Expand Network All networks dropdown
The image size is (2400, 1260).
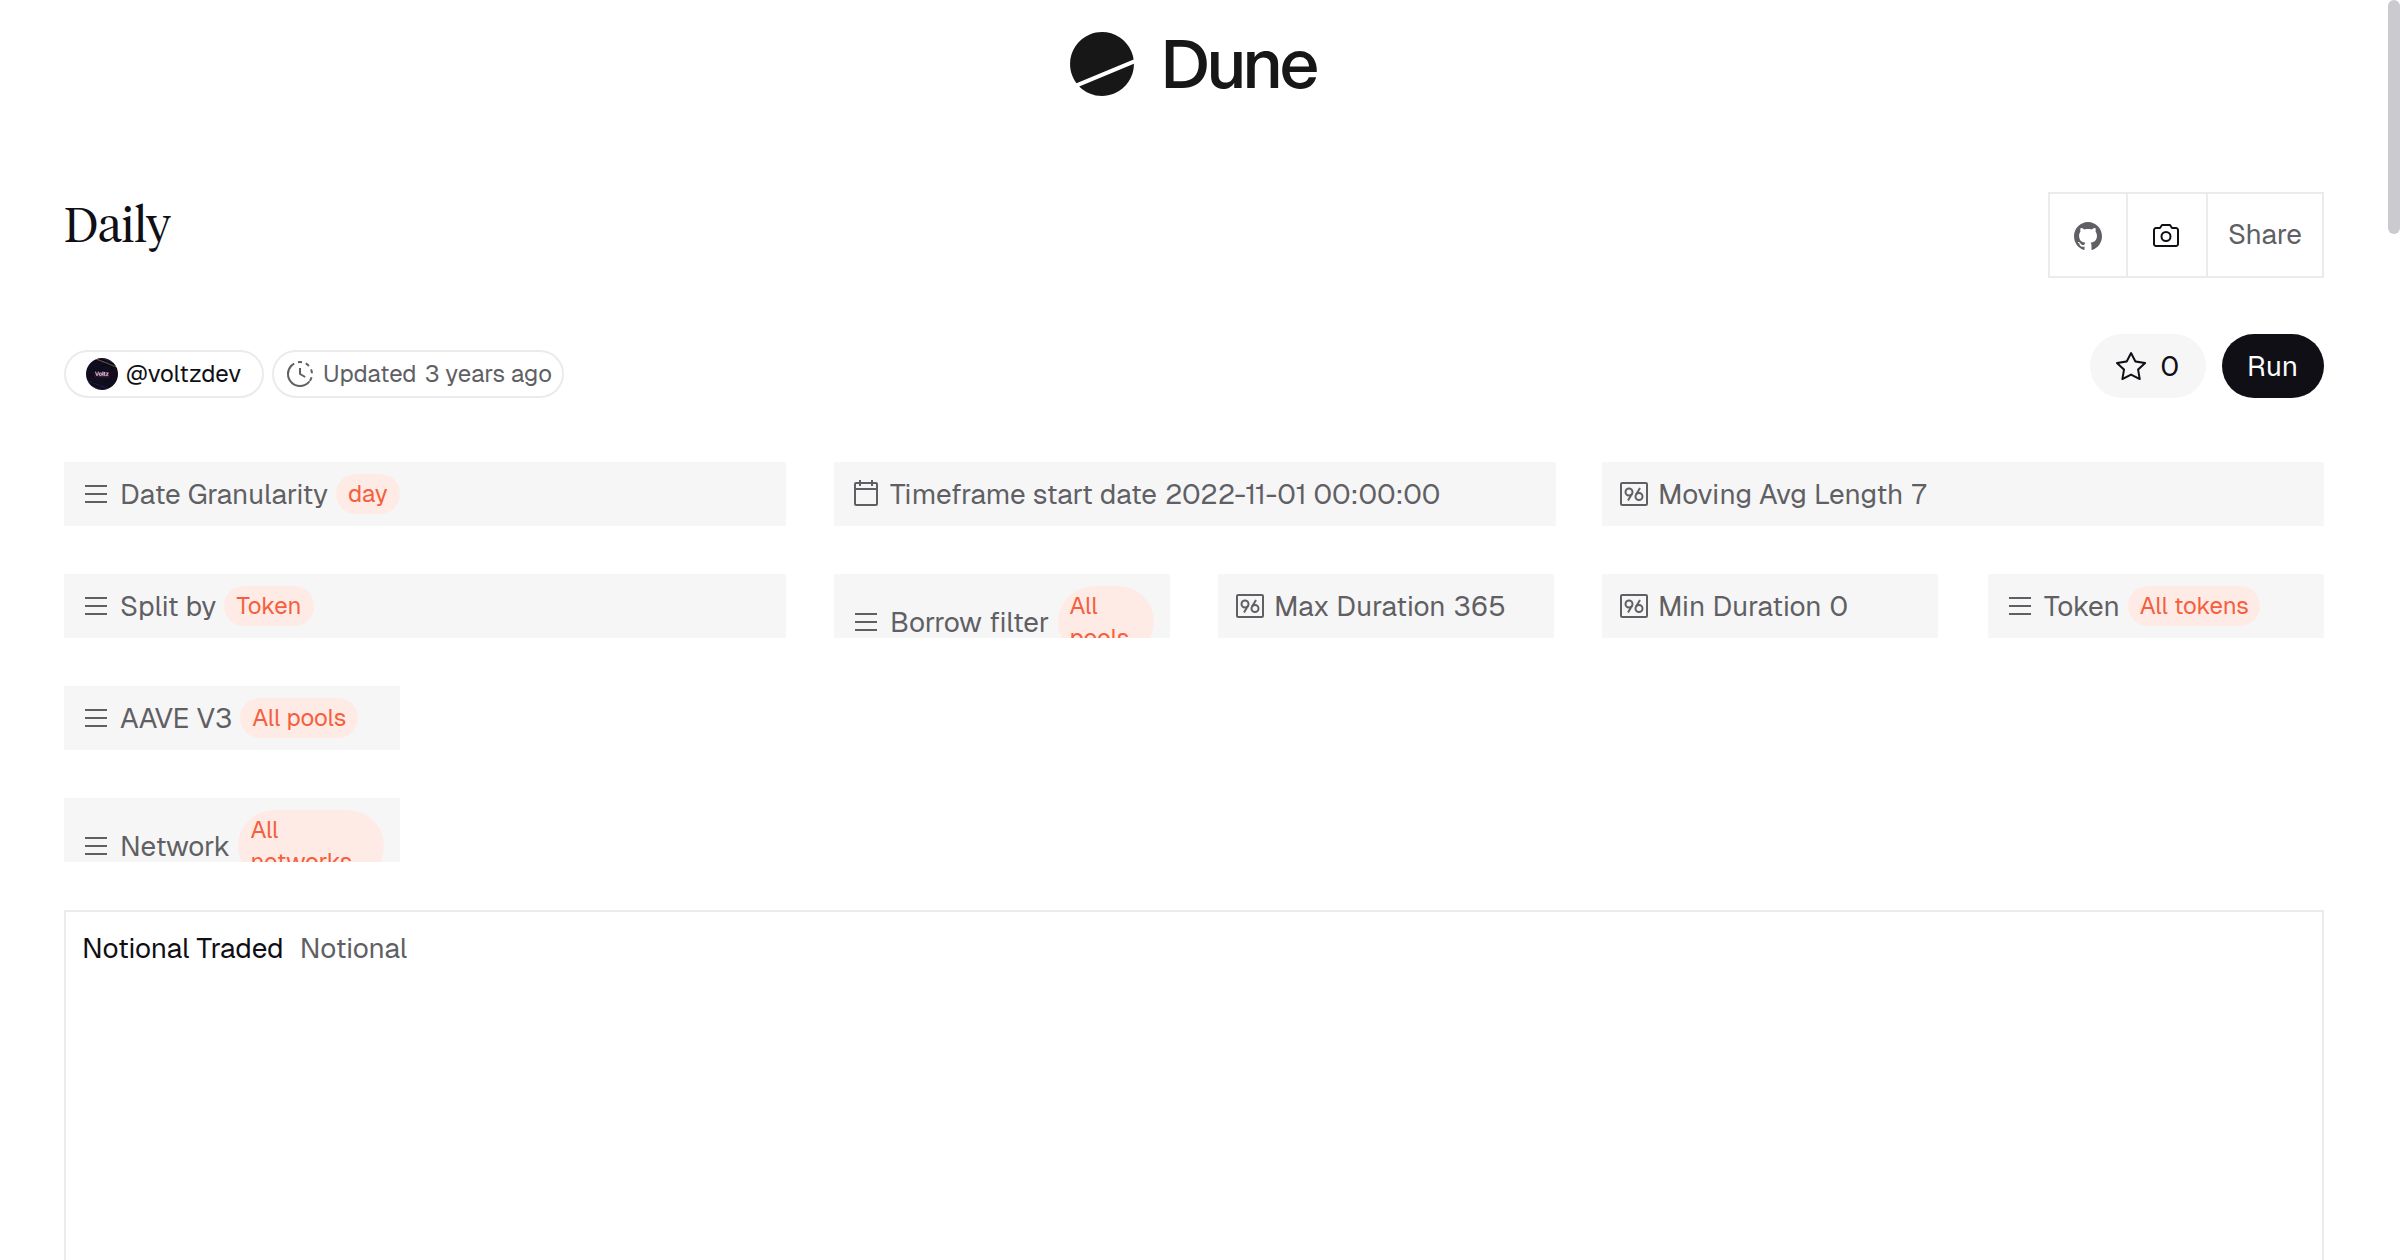[309, 838]
